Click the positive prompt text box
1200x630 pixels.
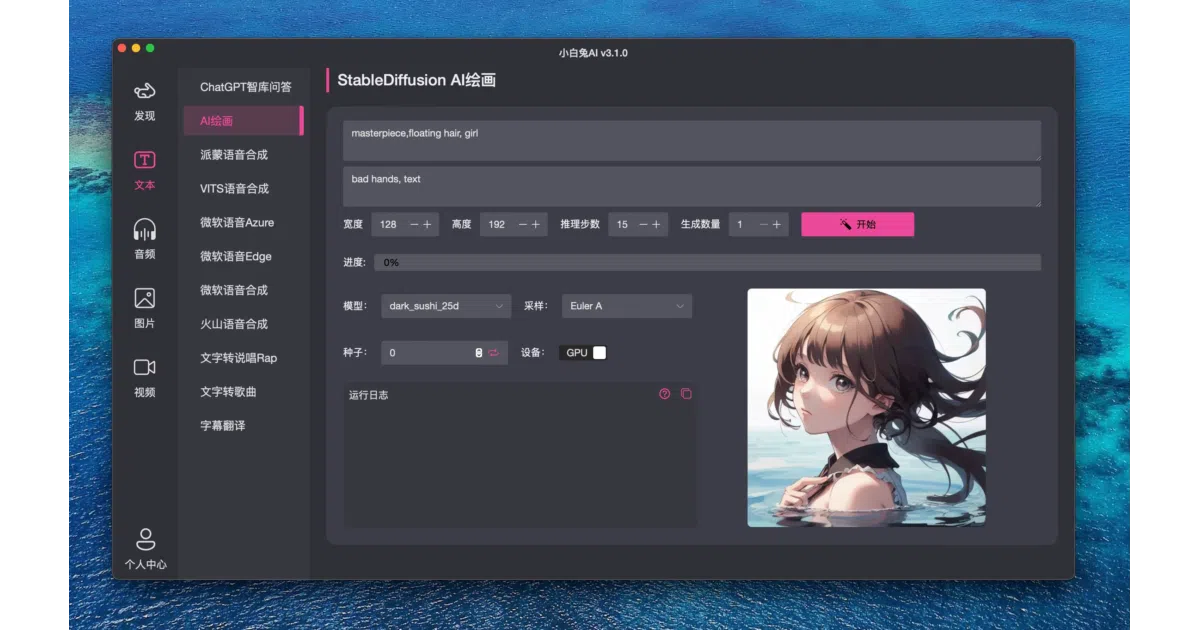[691, 141]
